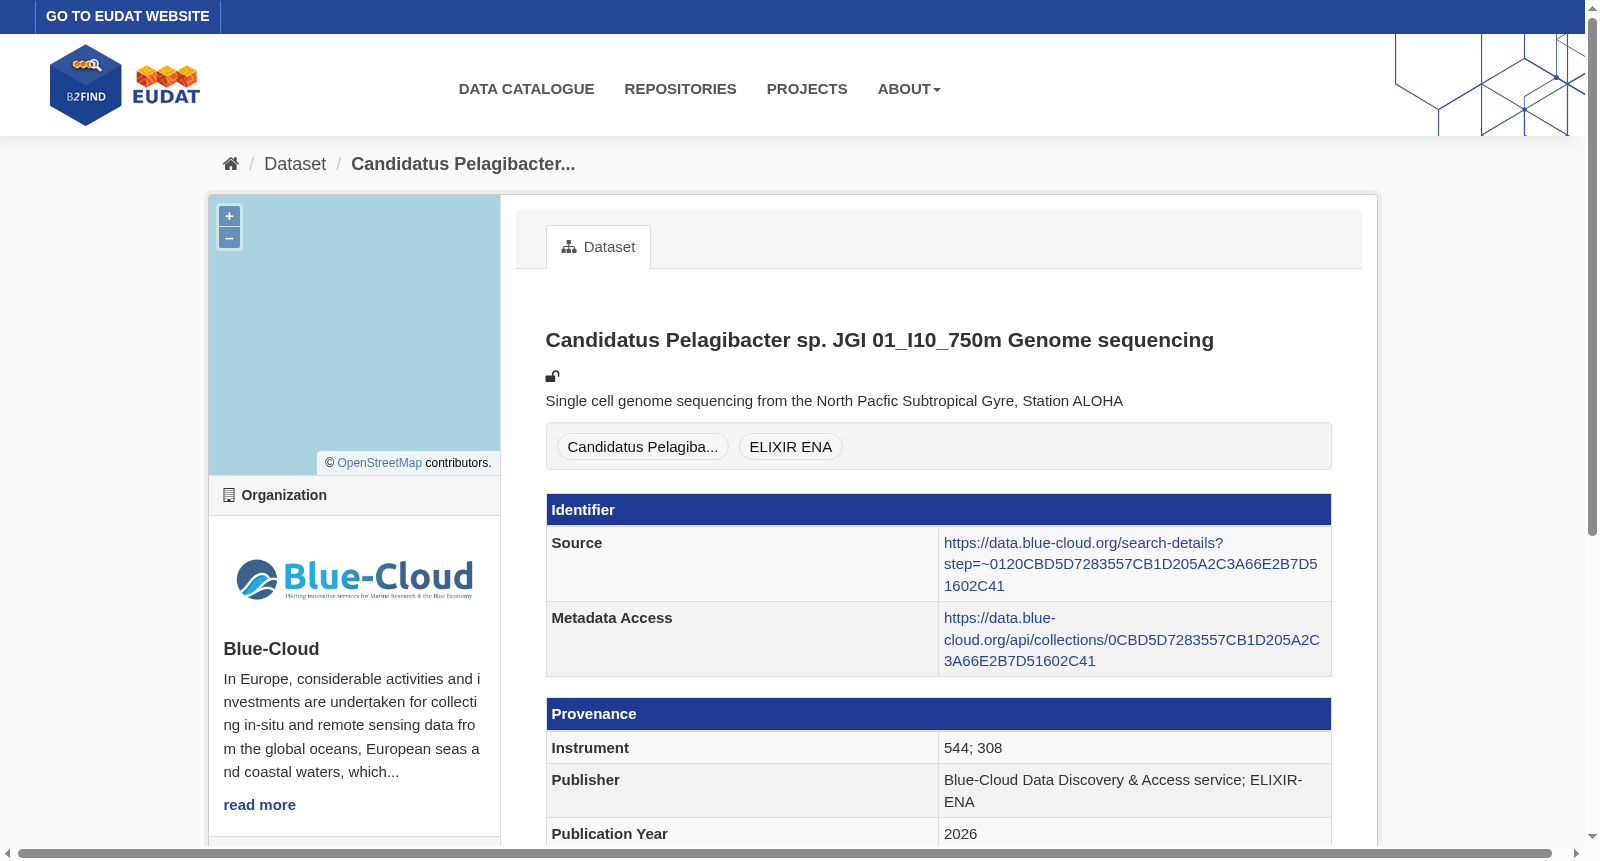
Task: Click the Publication Year value 2026
Action: (x=961, y=834)
